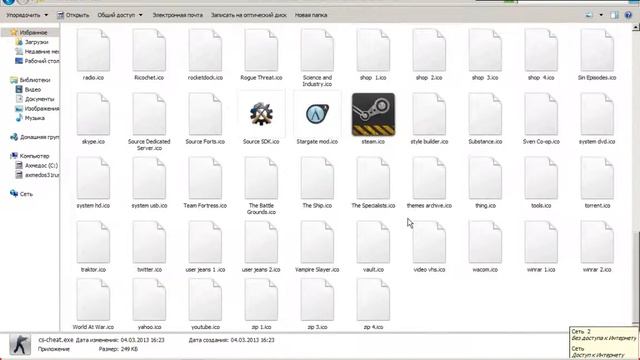
Task: Change view with the views icon
Action: pos(589,15)
